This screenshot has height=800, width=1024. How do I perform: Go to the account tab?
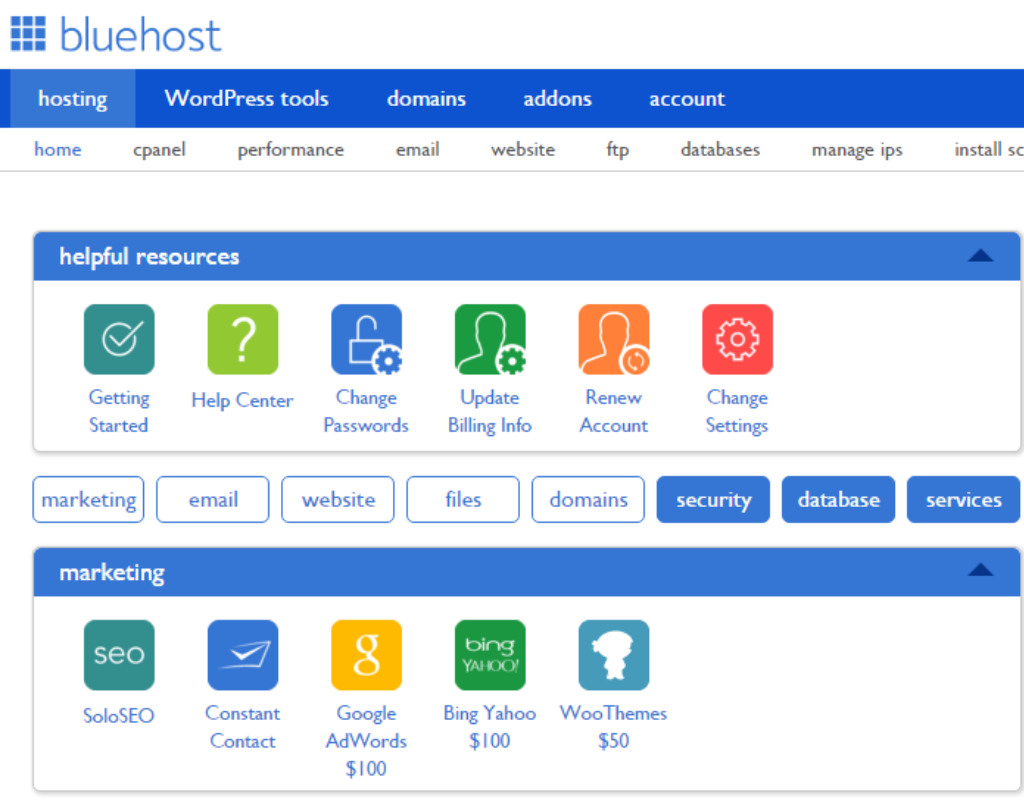point(686,99)
